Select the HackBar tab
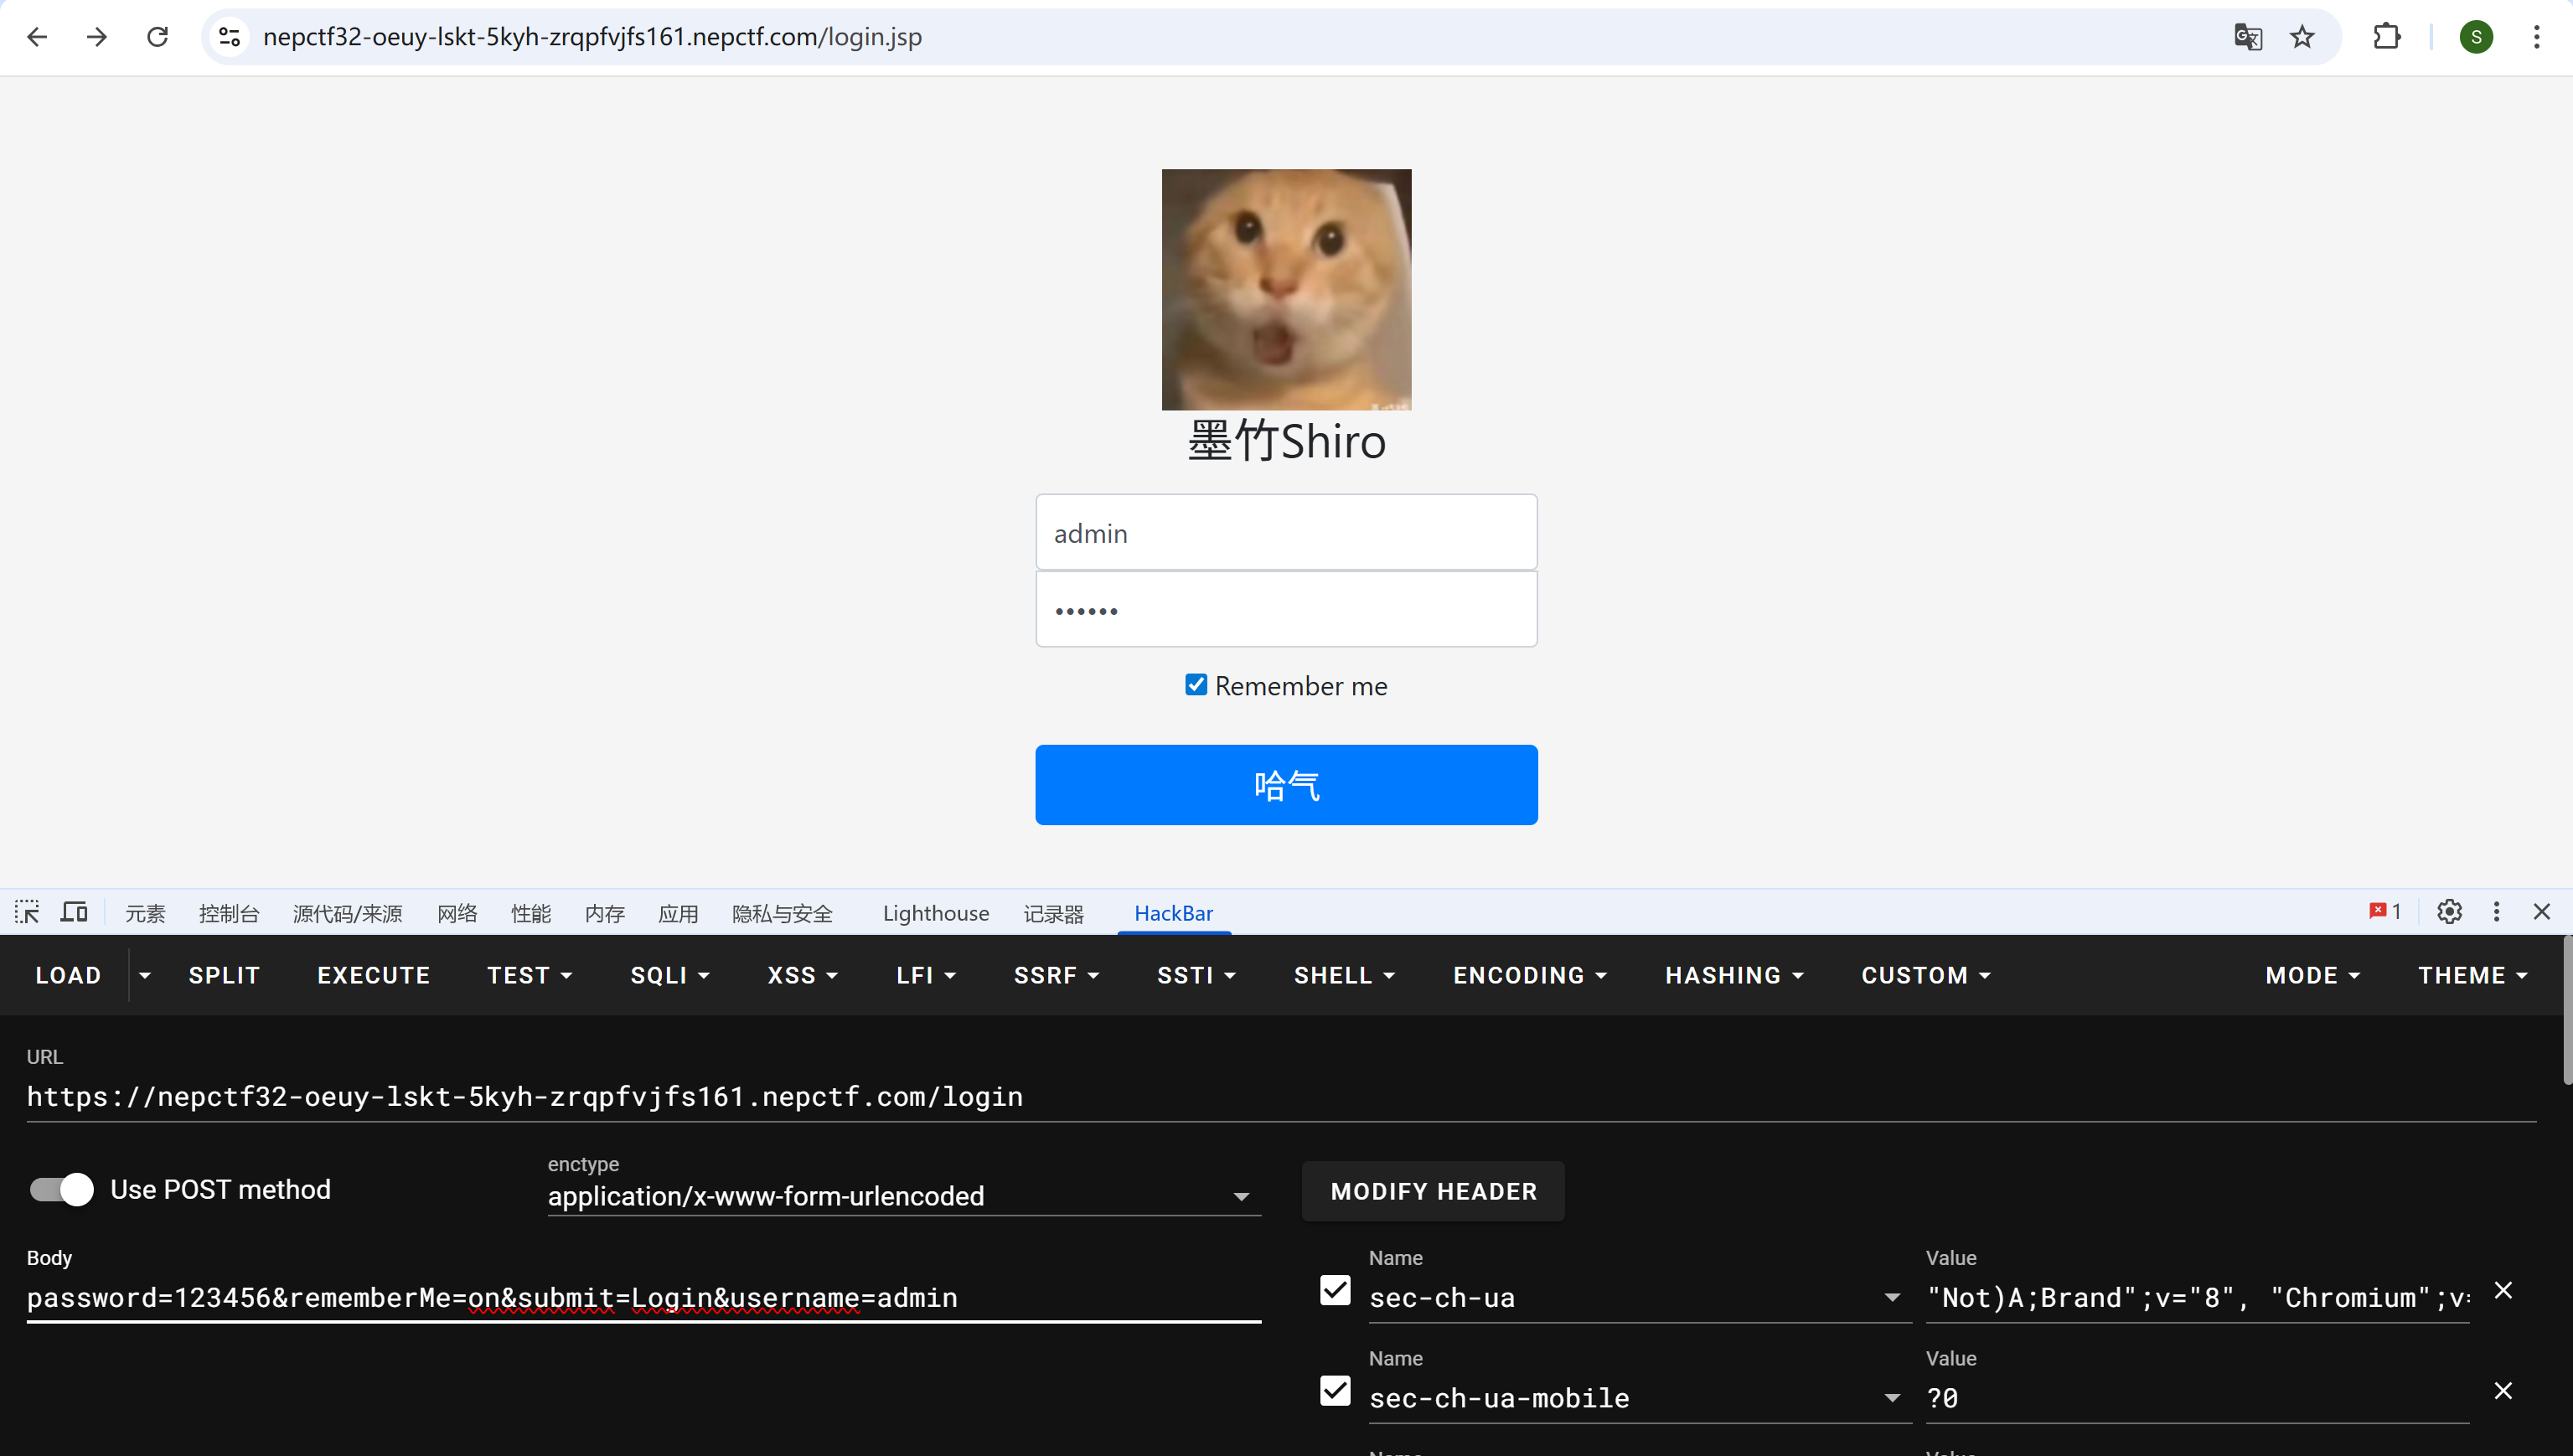Image resolution: width=2573 pixels, height=1456 pixels. tap(1173, 913)
